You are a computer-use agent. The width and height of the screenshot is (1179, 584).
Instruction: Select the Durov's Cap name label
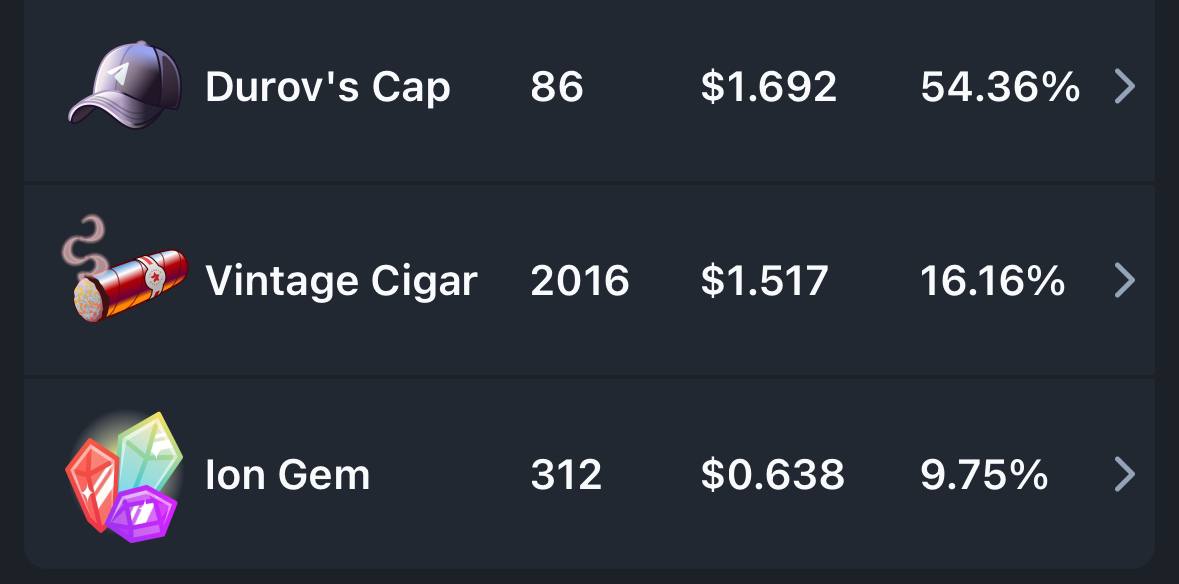coord(328,88)
